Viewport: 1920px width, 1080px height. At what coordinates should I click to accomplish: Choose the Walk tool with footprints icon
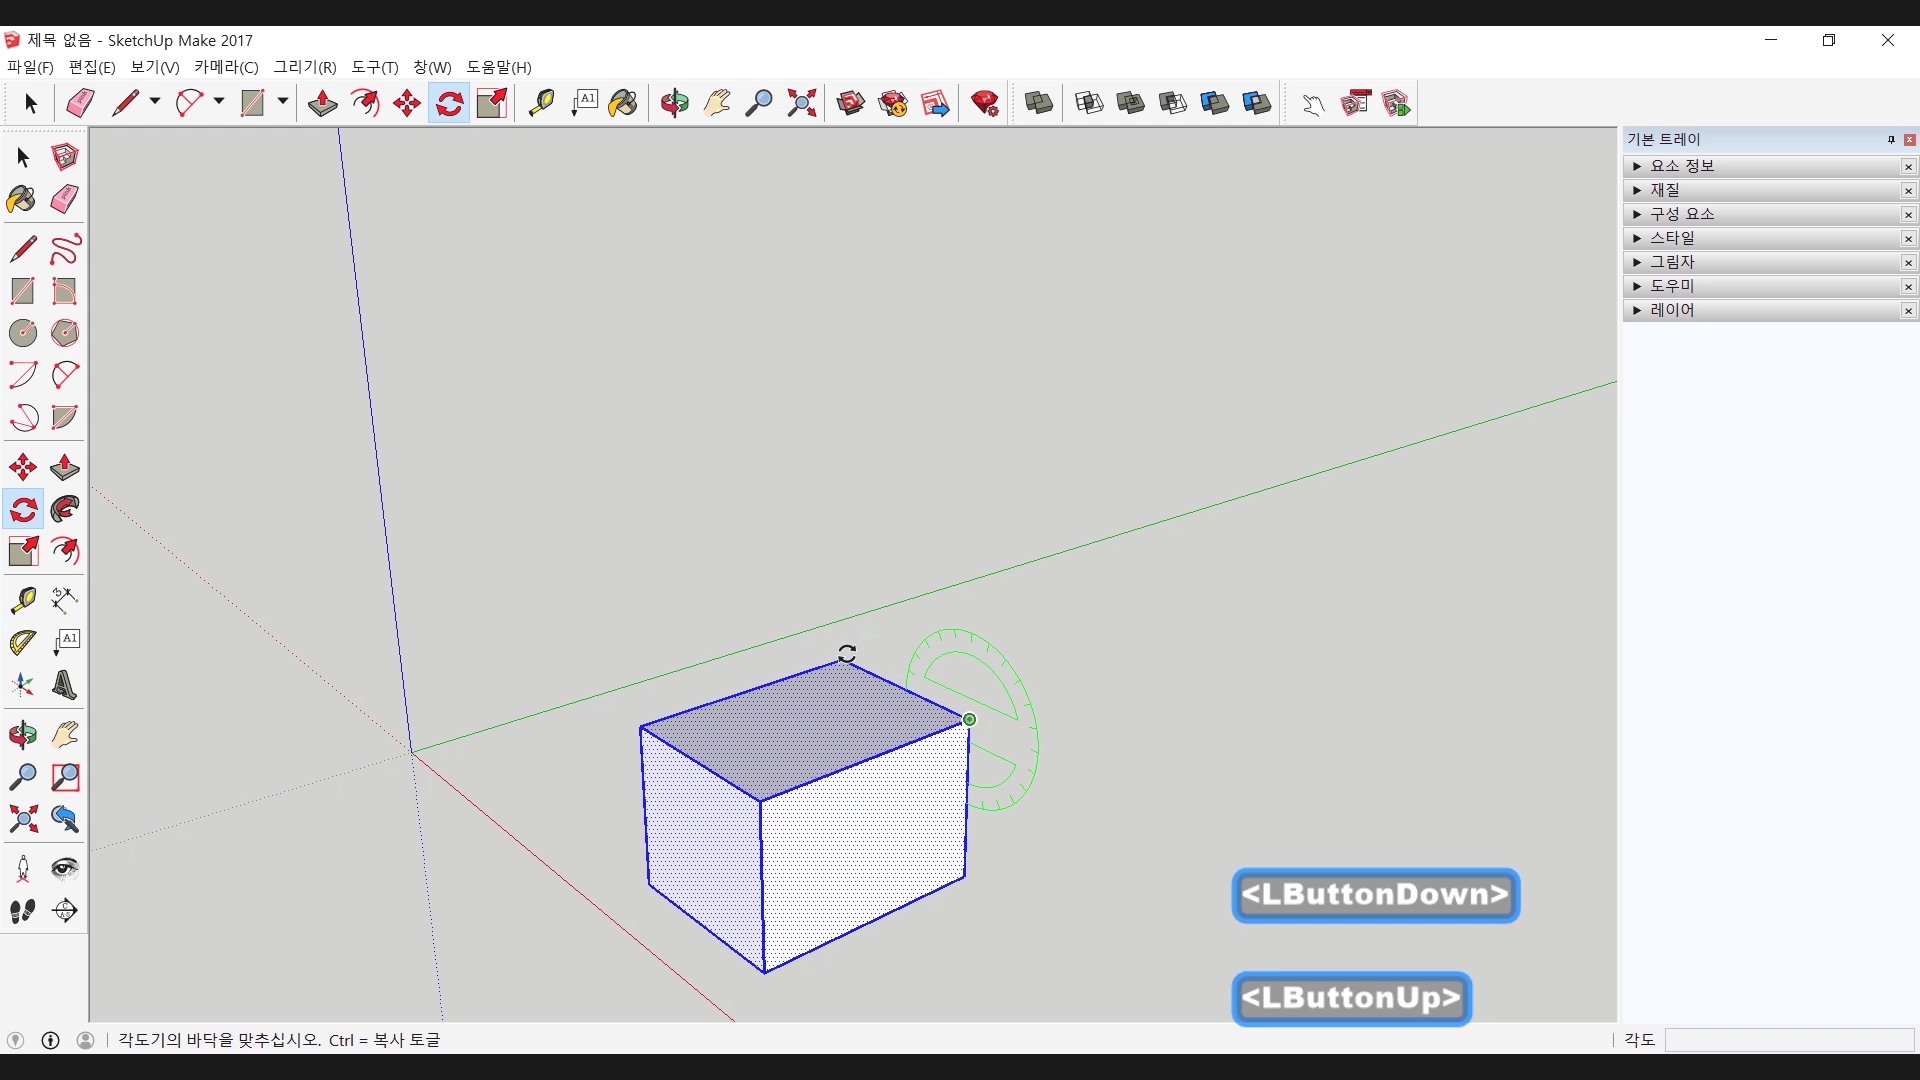tap(22, 910)
